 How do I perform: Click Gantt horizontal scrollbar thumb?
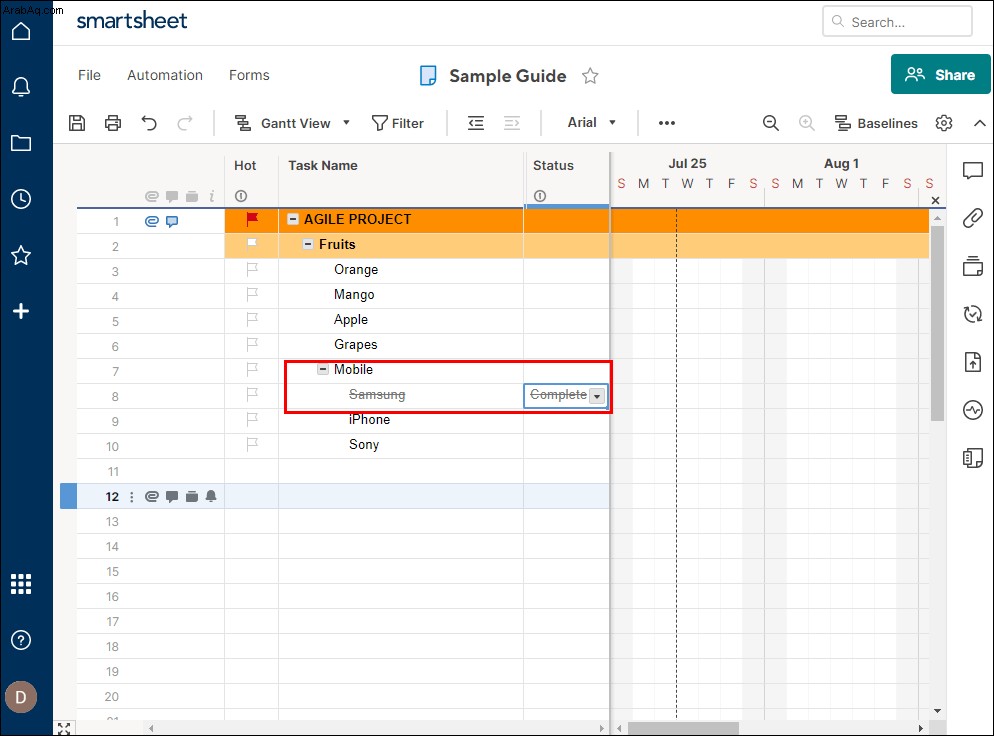(683, 728)
